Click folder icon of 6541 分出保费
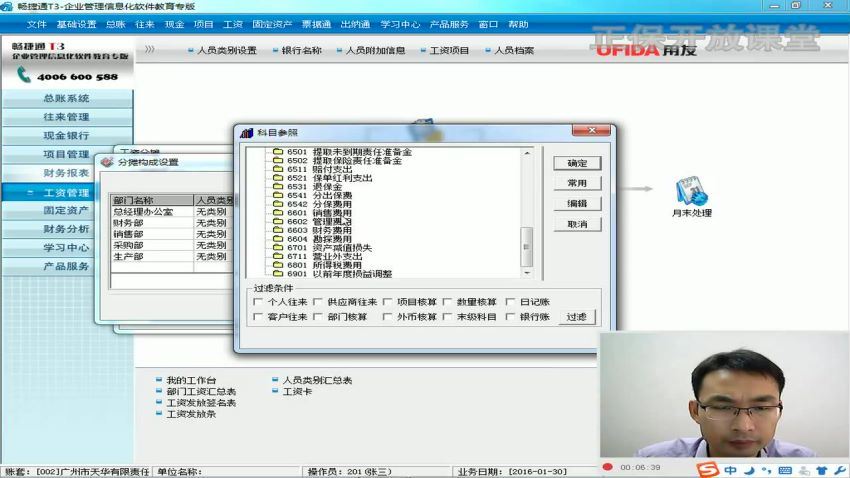The image size is (850, 478). tap(278, 195)
